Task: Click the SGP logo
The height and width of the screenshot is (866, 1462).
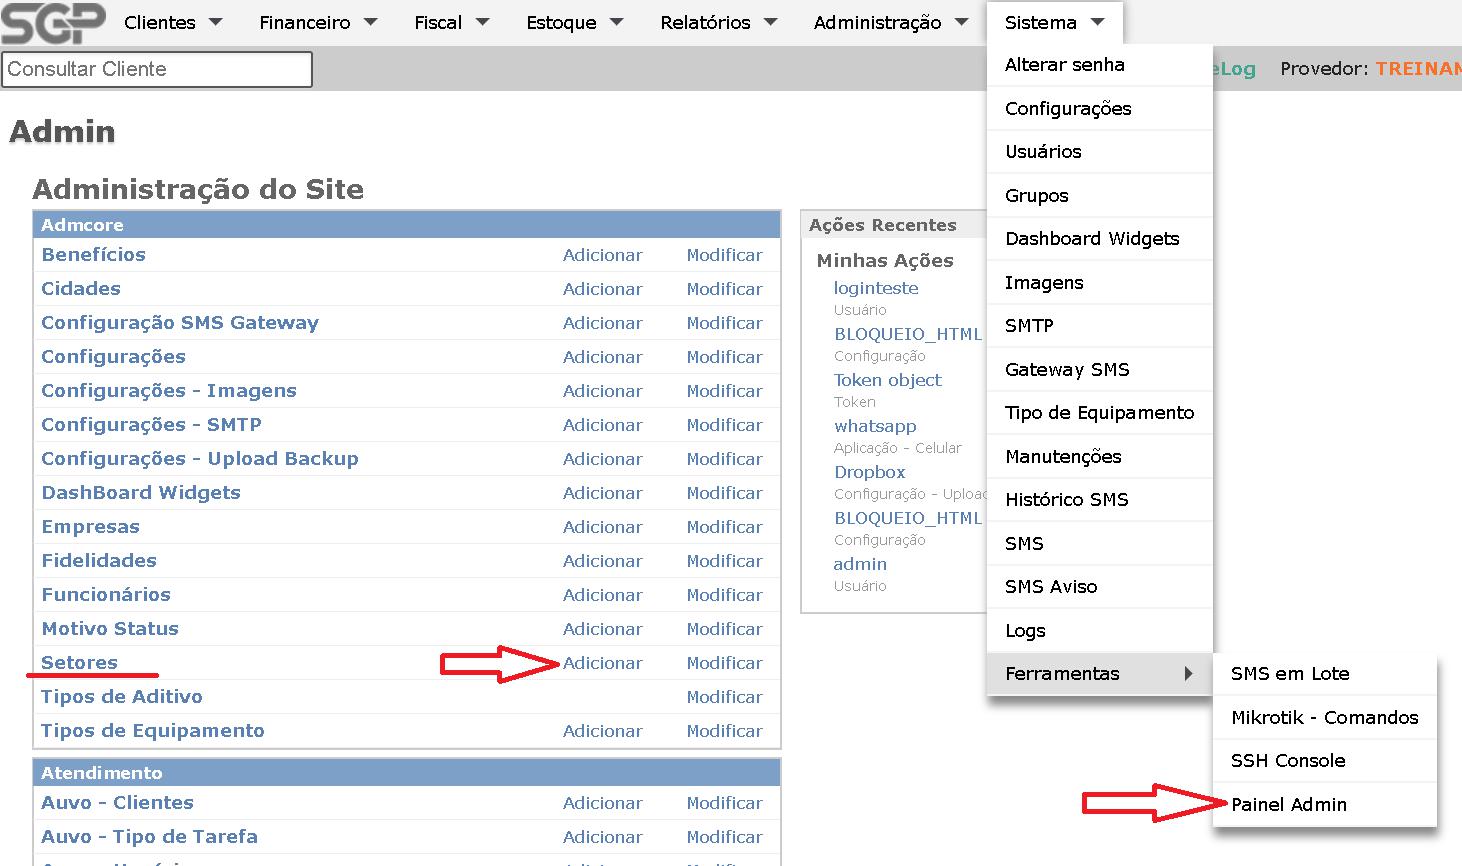Action: coord(52,22)
